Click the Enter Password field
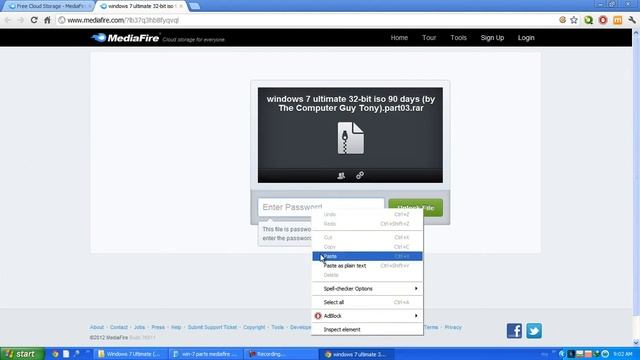The width and height of the screenshot is (640, 360). (x=321, y=207)
